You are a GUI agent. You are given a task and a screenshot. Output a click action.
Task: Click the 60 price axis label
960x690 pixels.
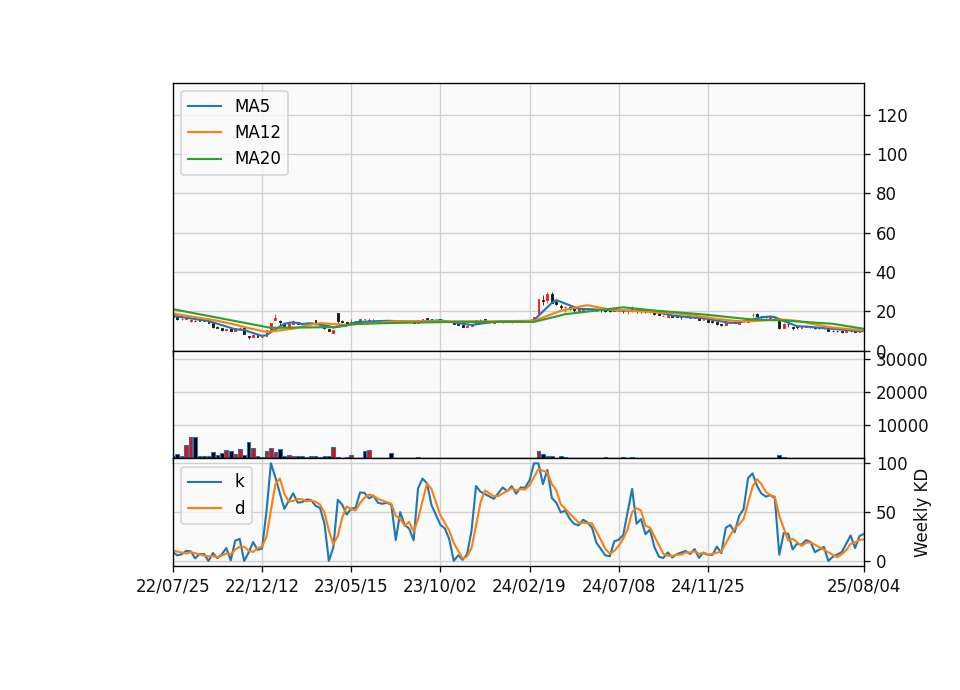coord(887,233)
